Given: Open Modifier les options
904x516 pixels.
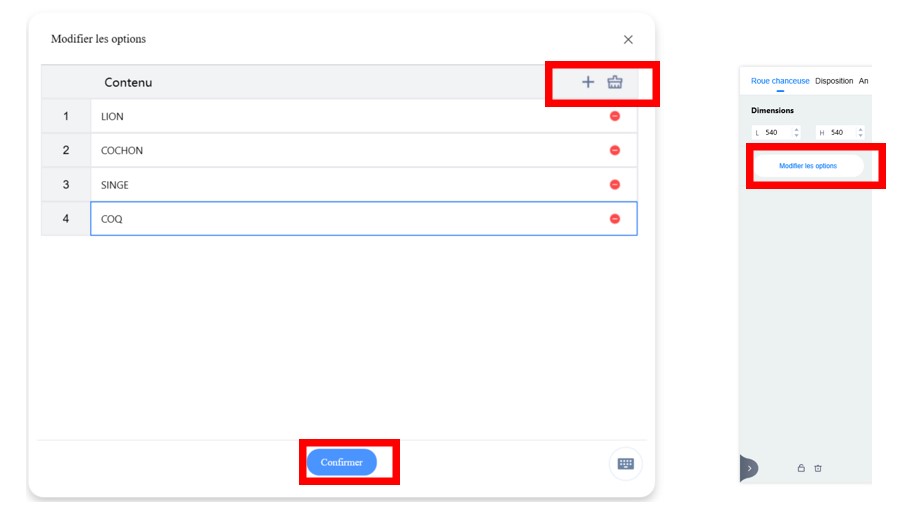Looking at the screenshot, I should (808, 165).
